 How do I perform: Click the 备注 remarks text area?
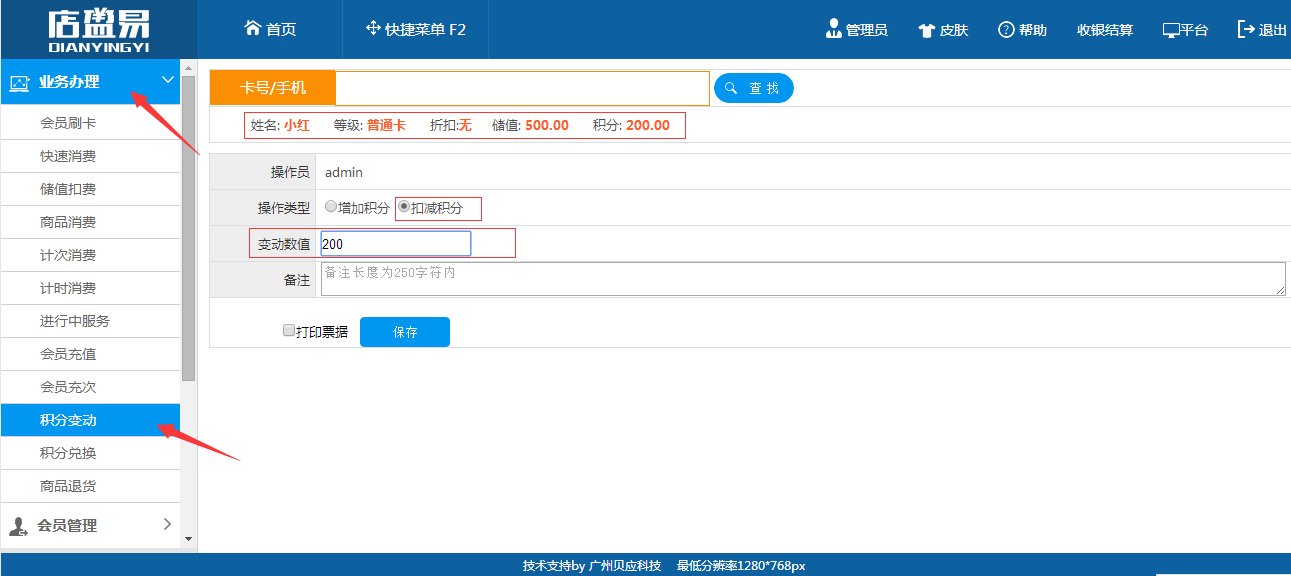[x=802, y=279]
